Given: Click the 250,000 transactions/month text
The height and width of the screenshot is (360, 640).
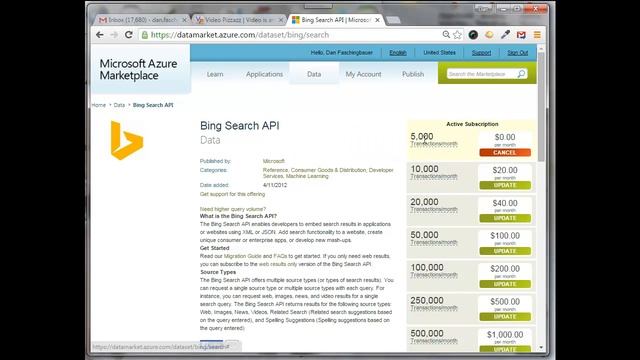Looking at the screenshot, I should coord(434,304).
